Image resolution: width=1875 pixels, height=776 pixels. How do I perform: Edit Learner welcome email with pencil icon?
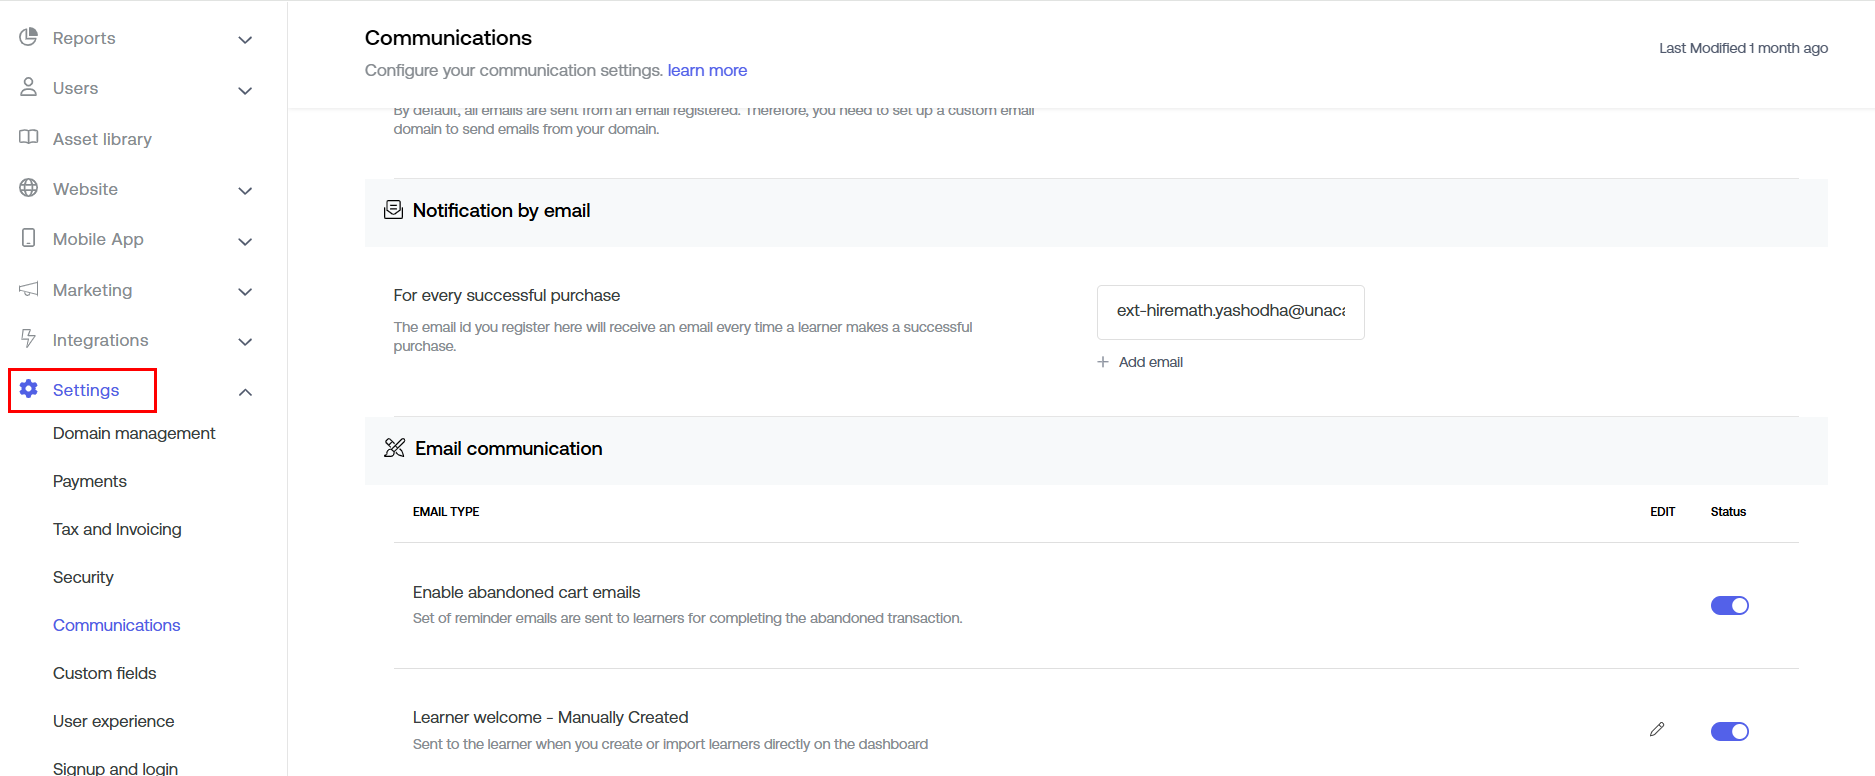point(1657,730)
